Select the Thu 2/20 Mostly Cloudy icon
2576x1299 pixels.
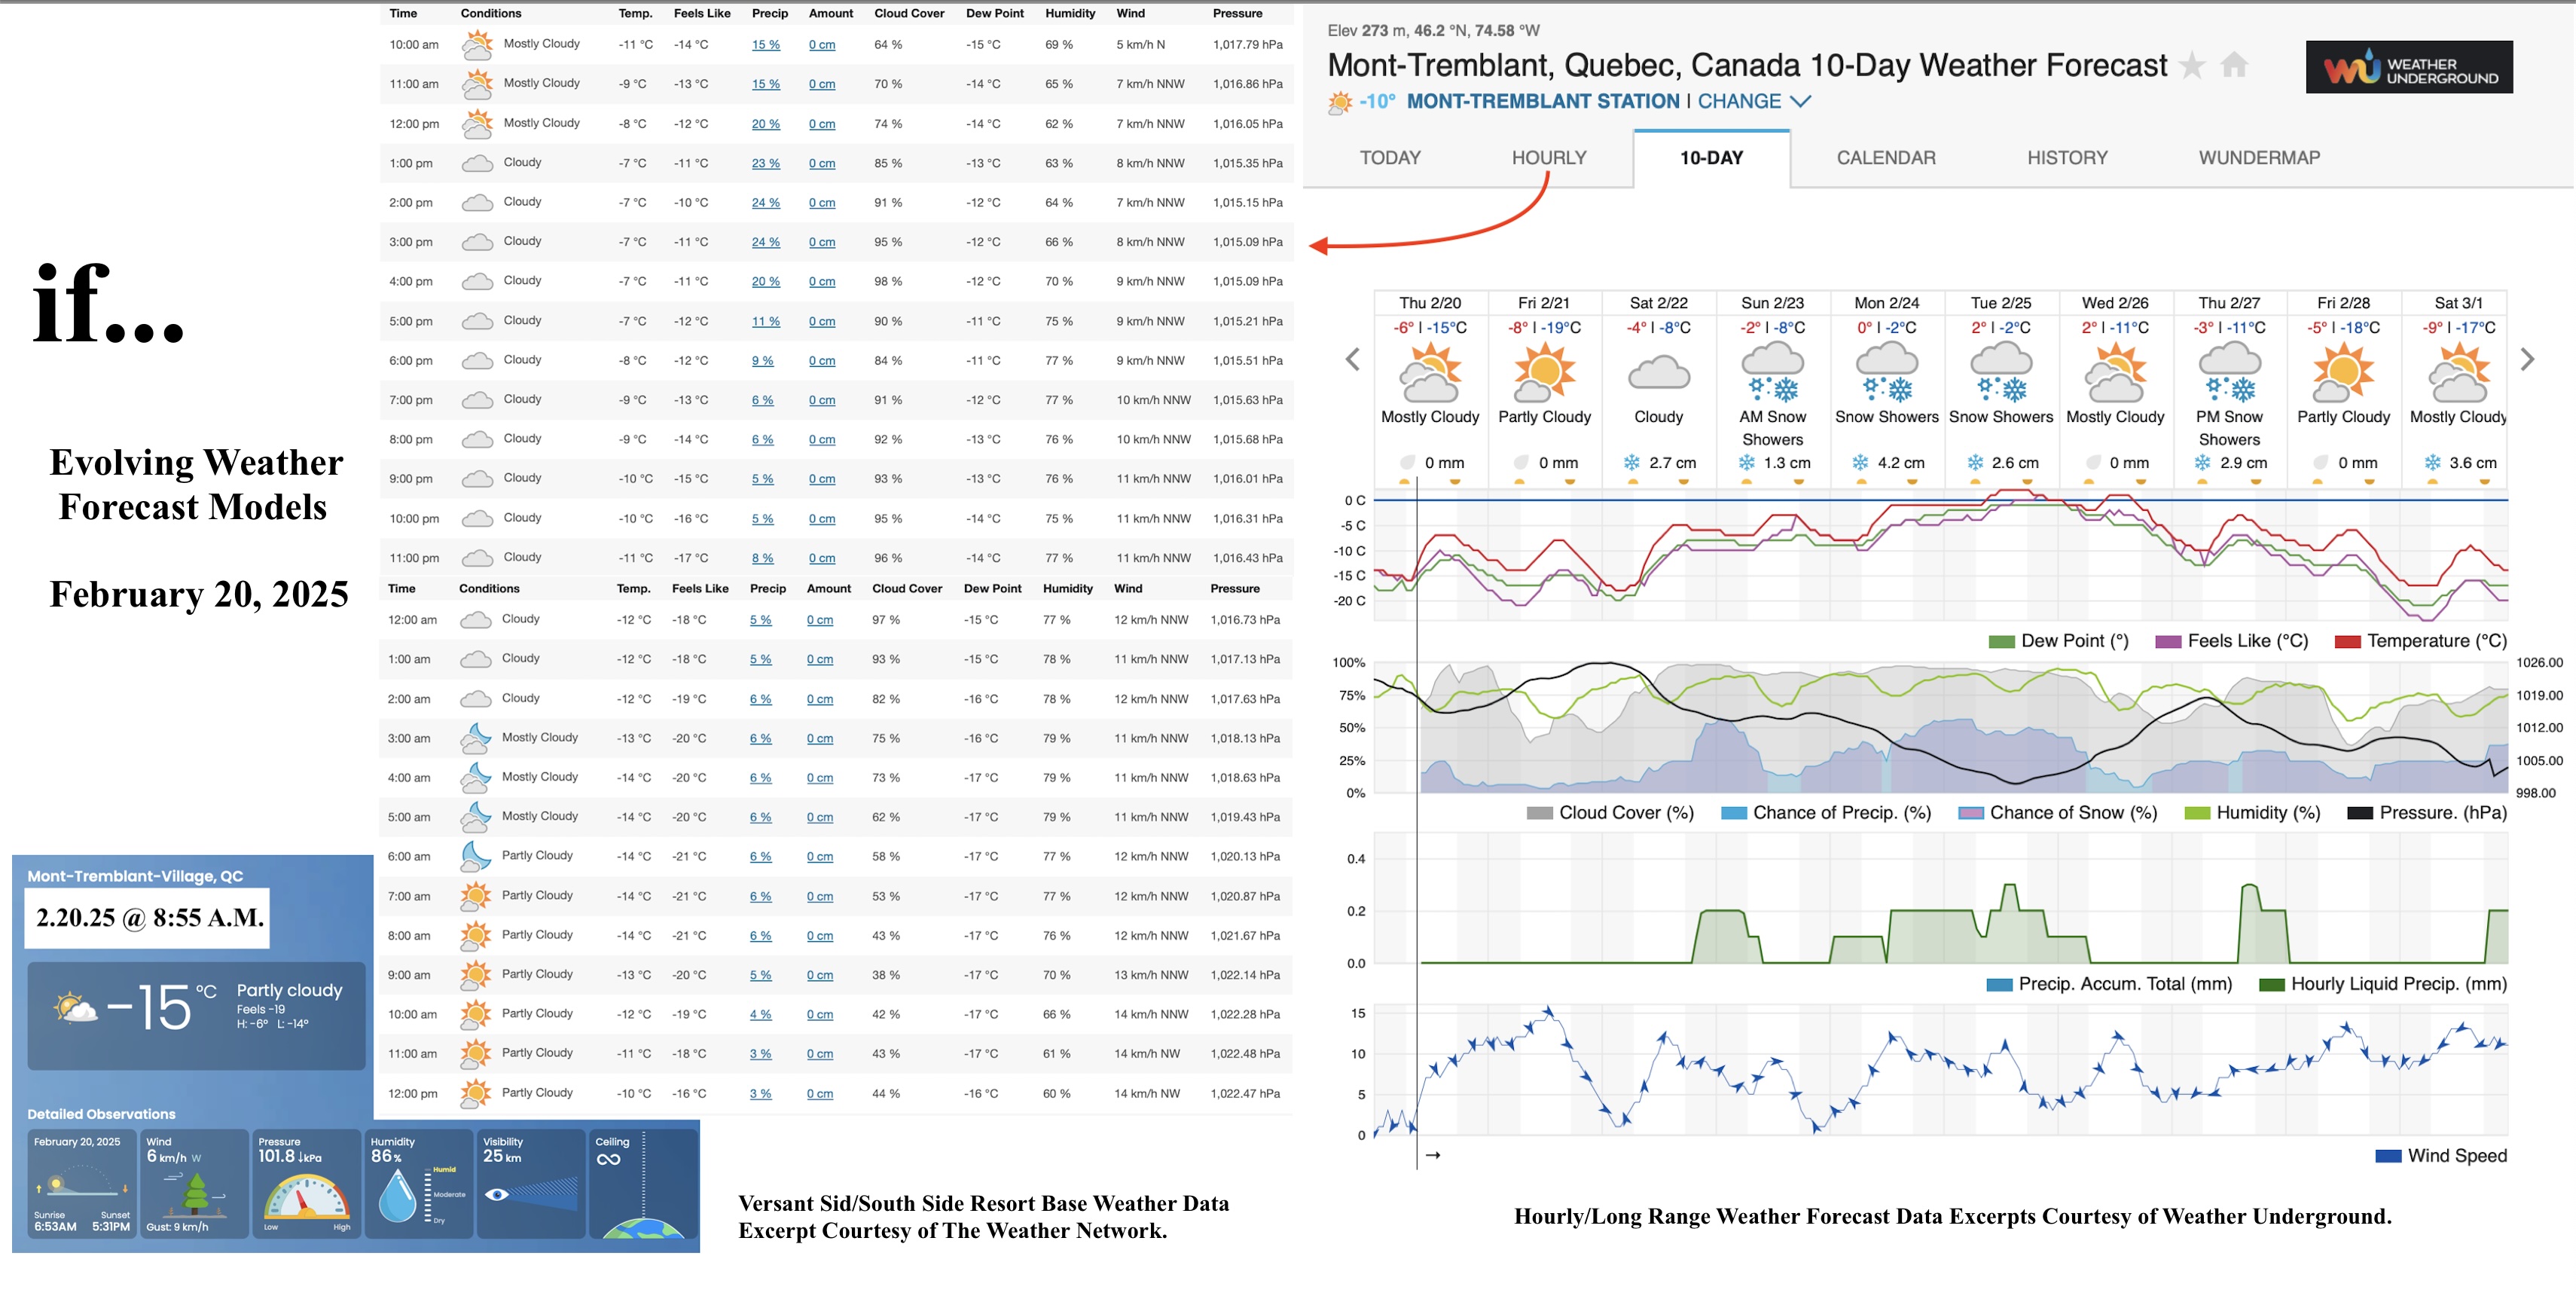tap(1430, 372)
